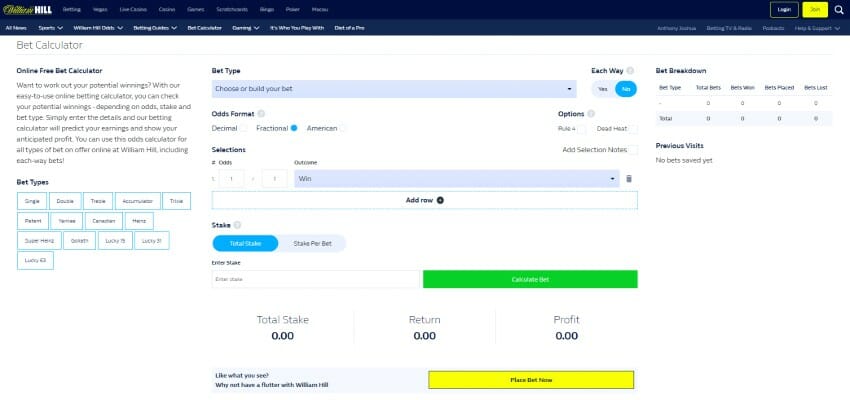Open the Poker top menu item
The width and height of the screenshot is (850, 400).
coord(293,10)
